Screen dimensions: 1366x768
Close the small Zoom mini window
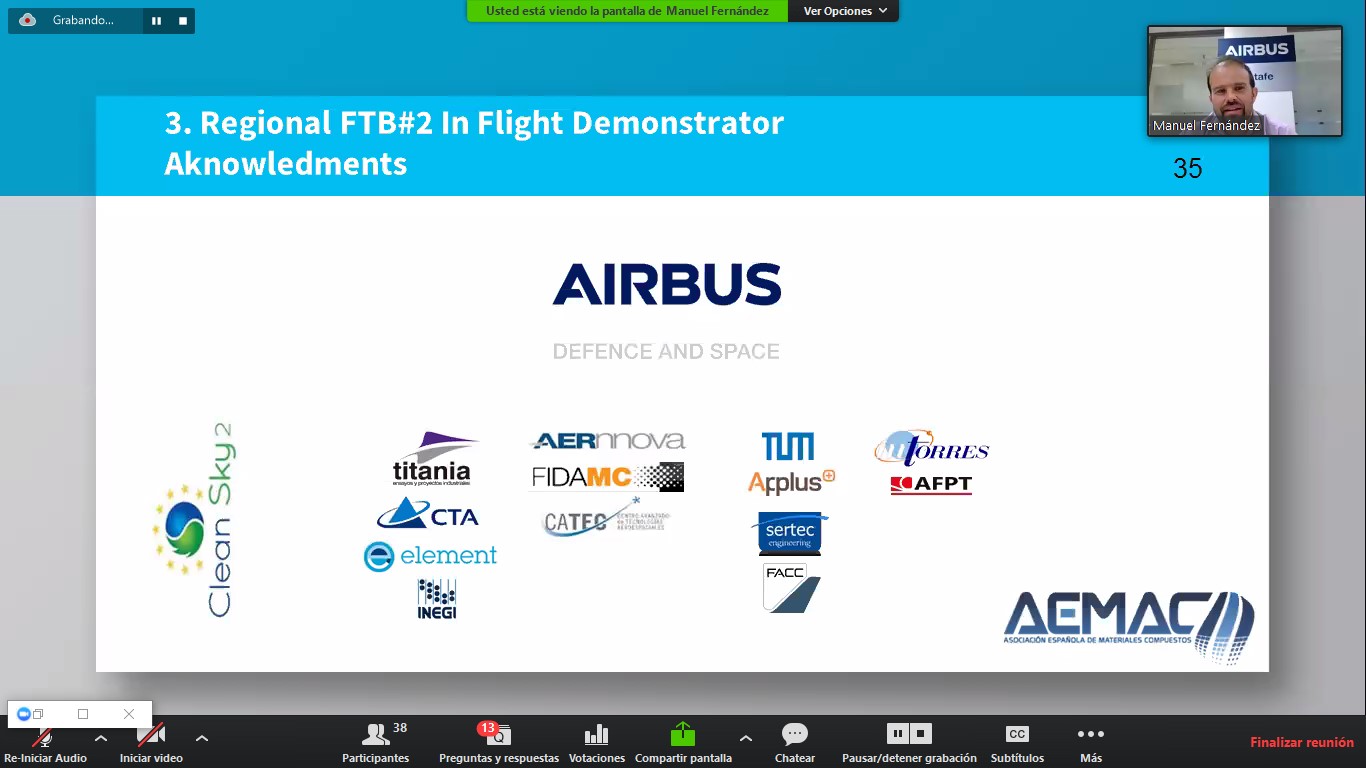coord(129,714)
